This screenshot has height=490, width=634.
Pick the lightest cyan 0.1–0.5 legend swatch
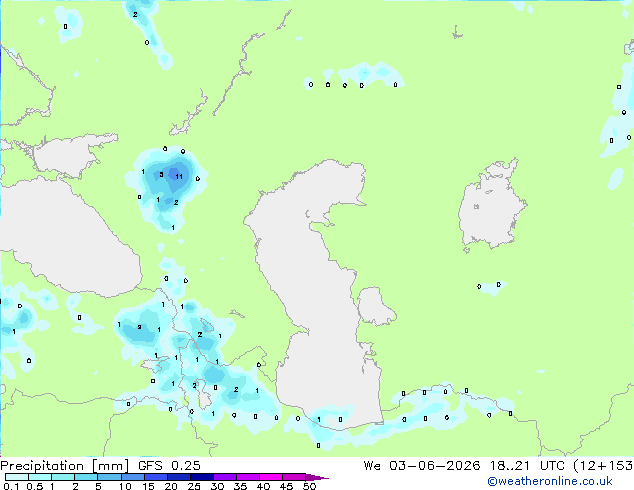point(17,477)
